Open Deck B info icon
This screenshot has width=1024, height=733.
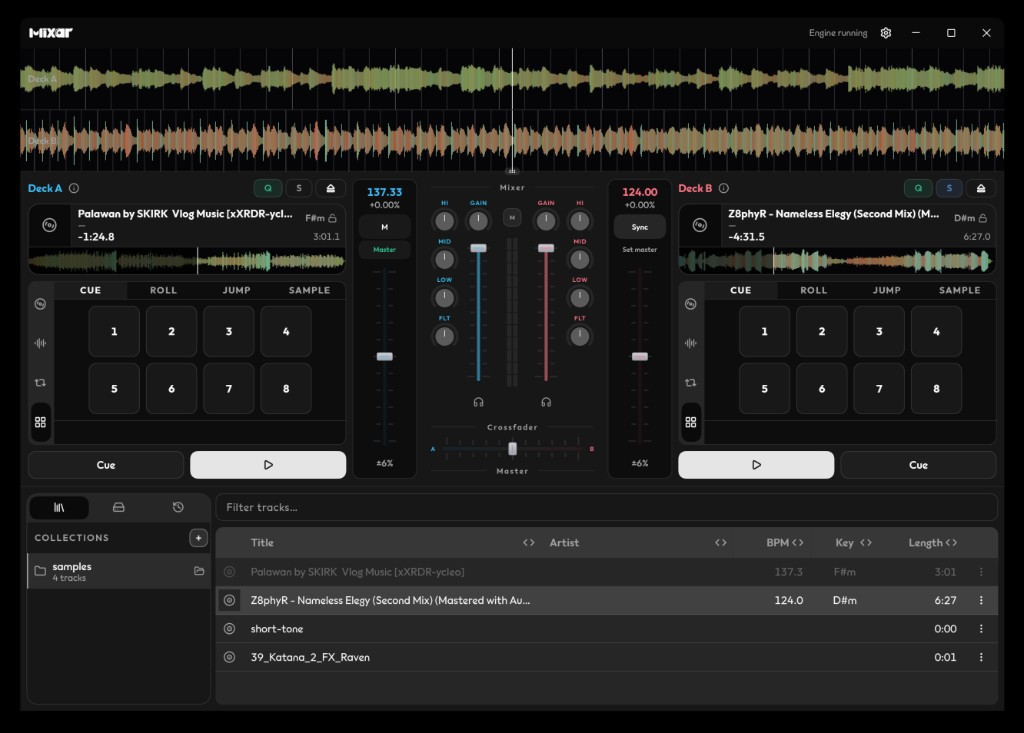(x=724, y=188)
